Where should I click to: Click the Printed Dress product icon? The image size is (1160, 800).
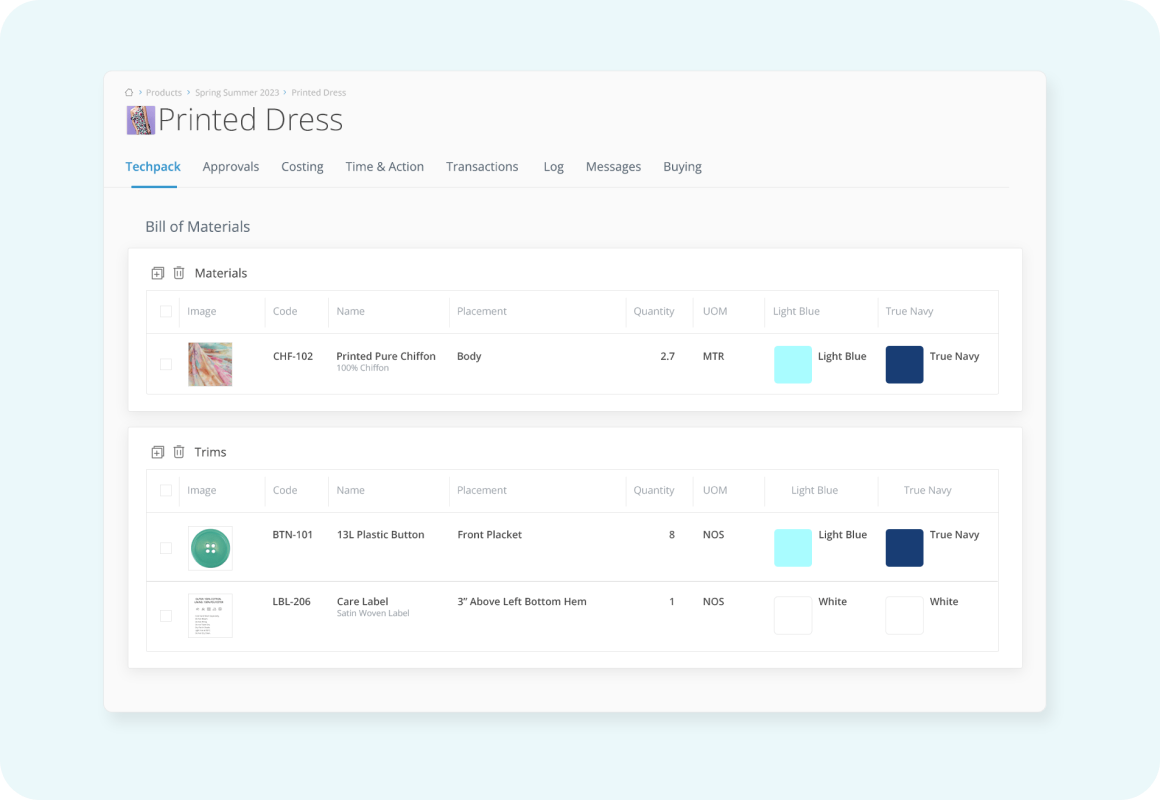click(140, 120)
